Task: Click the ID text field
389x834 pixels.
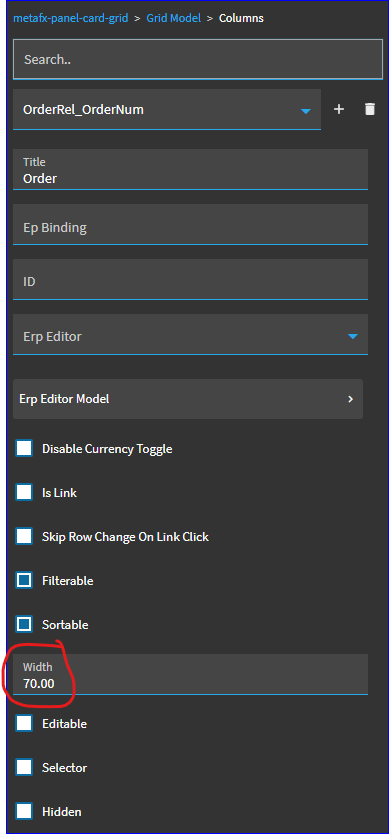Action: 191,279
